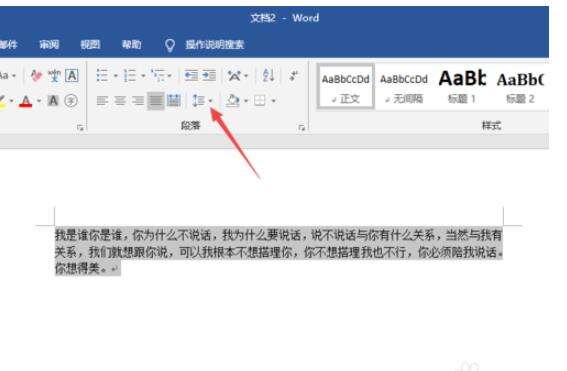Open the Font settings dialog launcher

click(x=80, y=127)
